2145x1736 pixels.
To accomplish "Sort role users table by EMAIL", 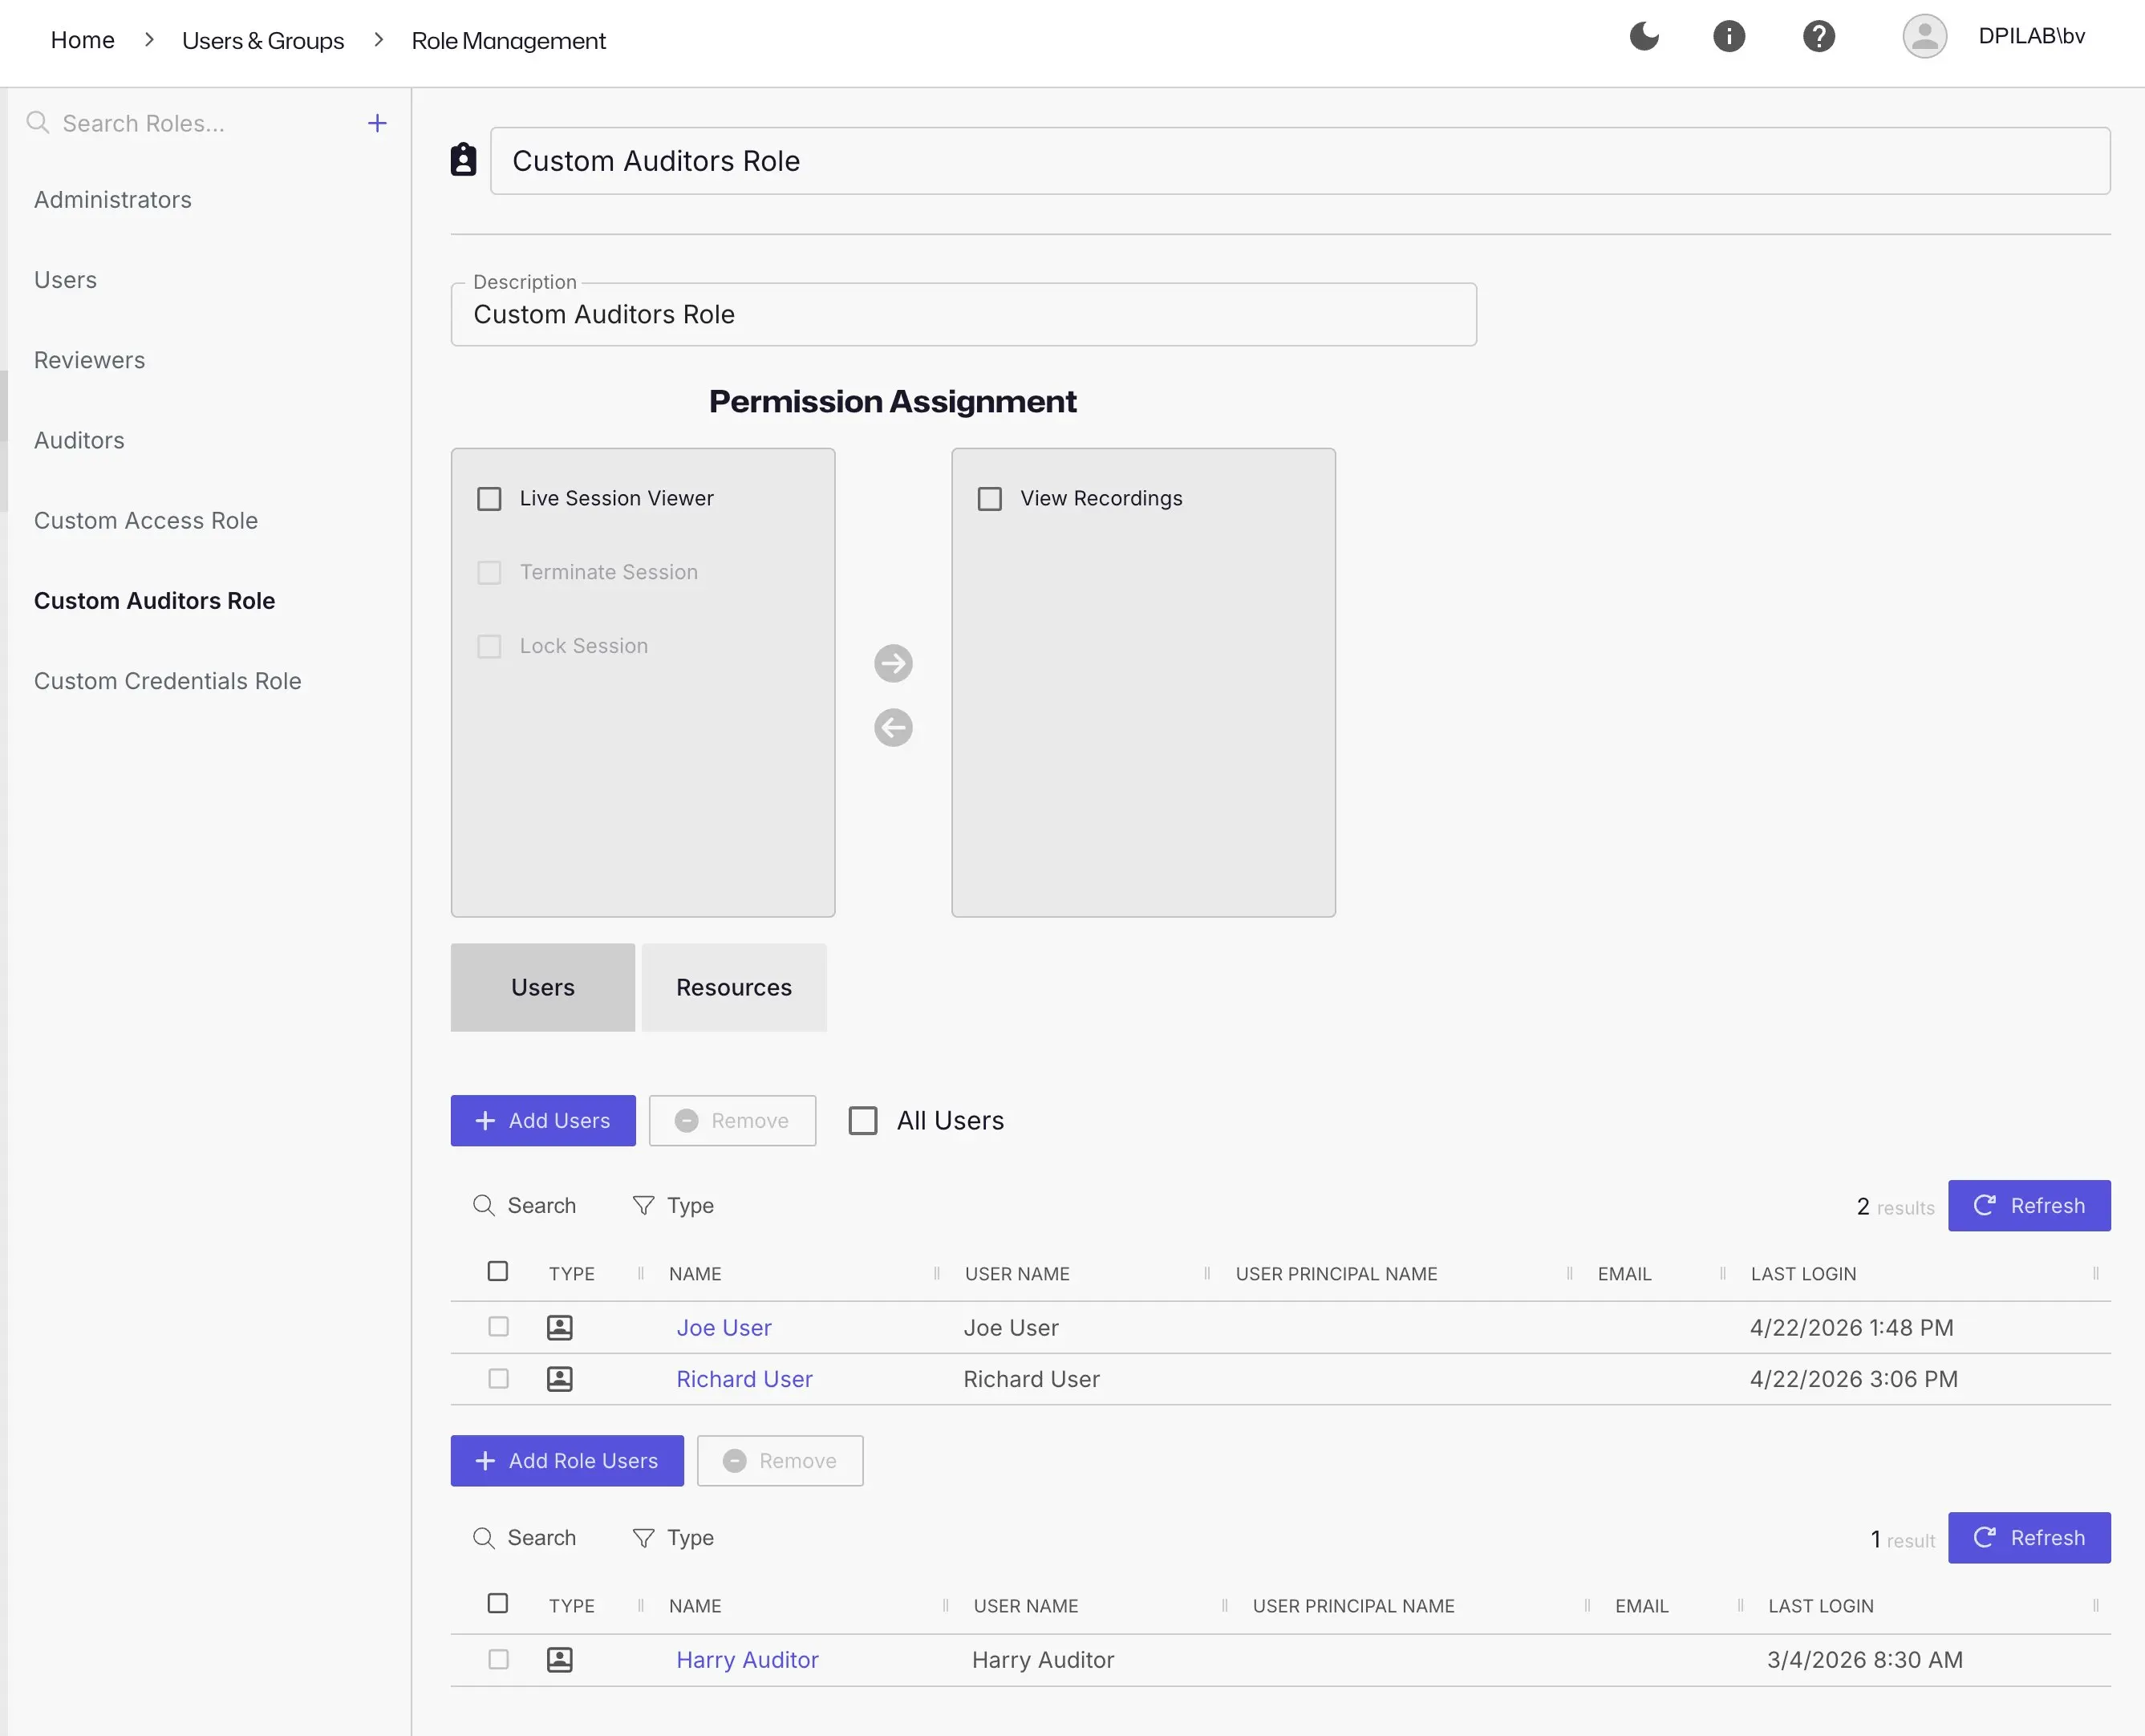I will (x=1641, y=1605).
